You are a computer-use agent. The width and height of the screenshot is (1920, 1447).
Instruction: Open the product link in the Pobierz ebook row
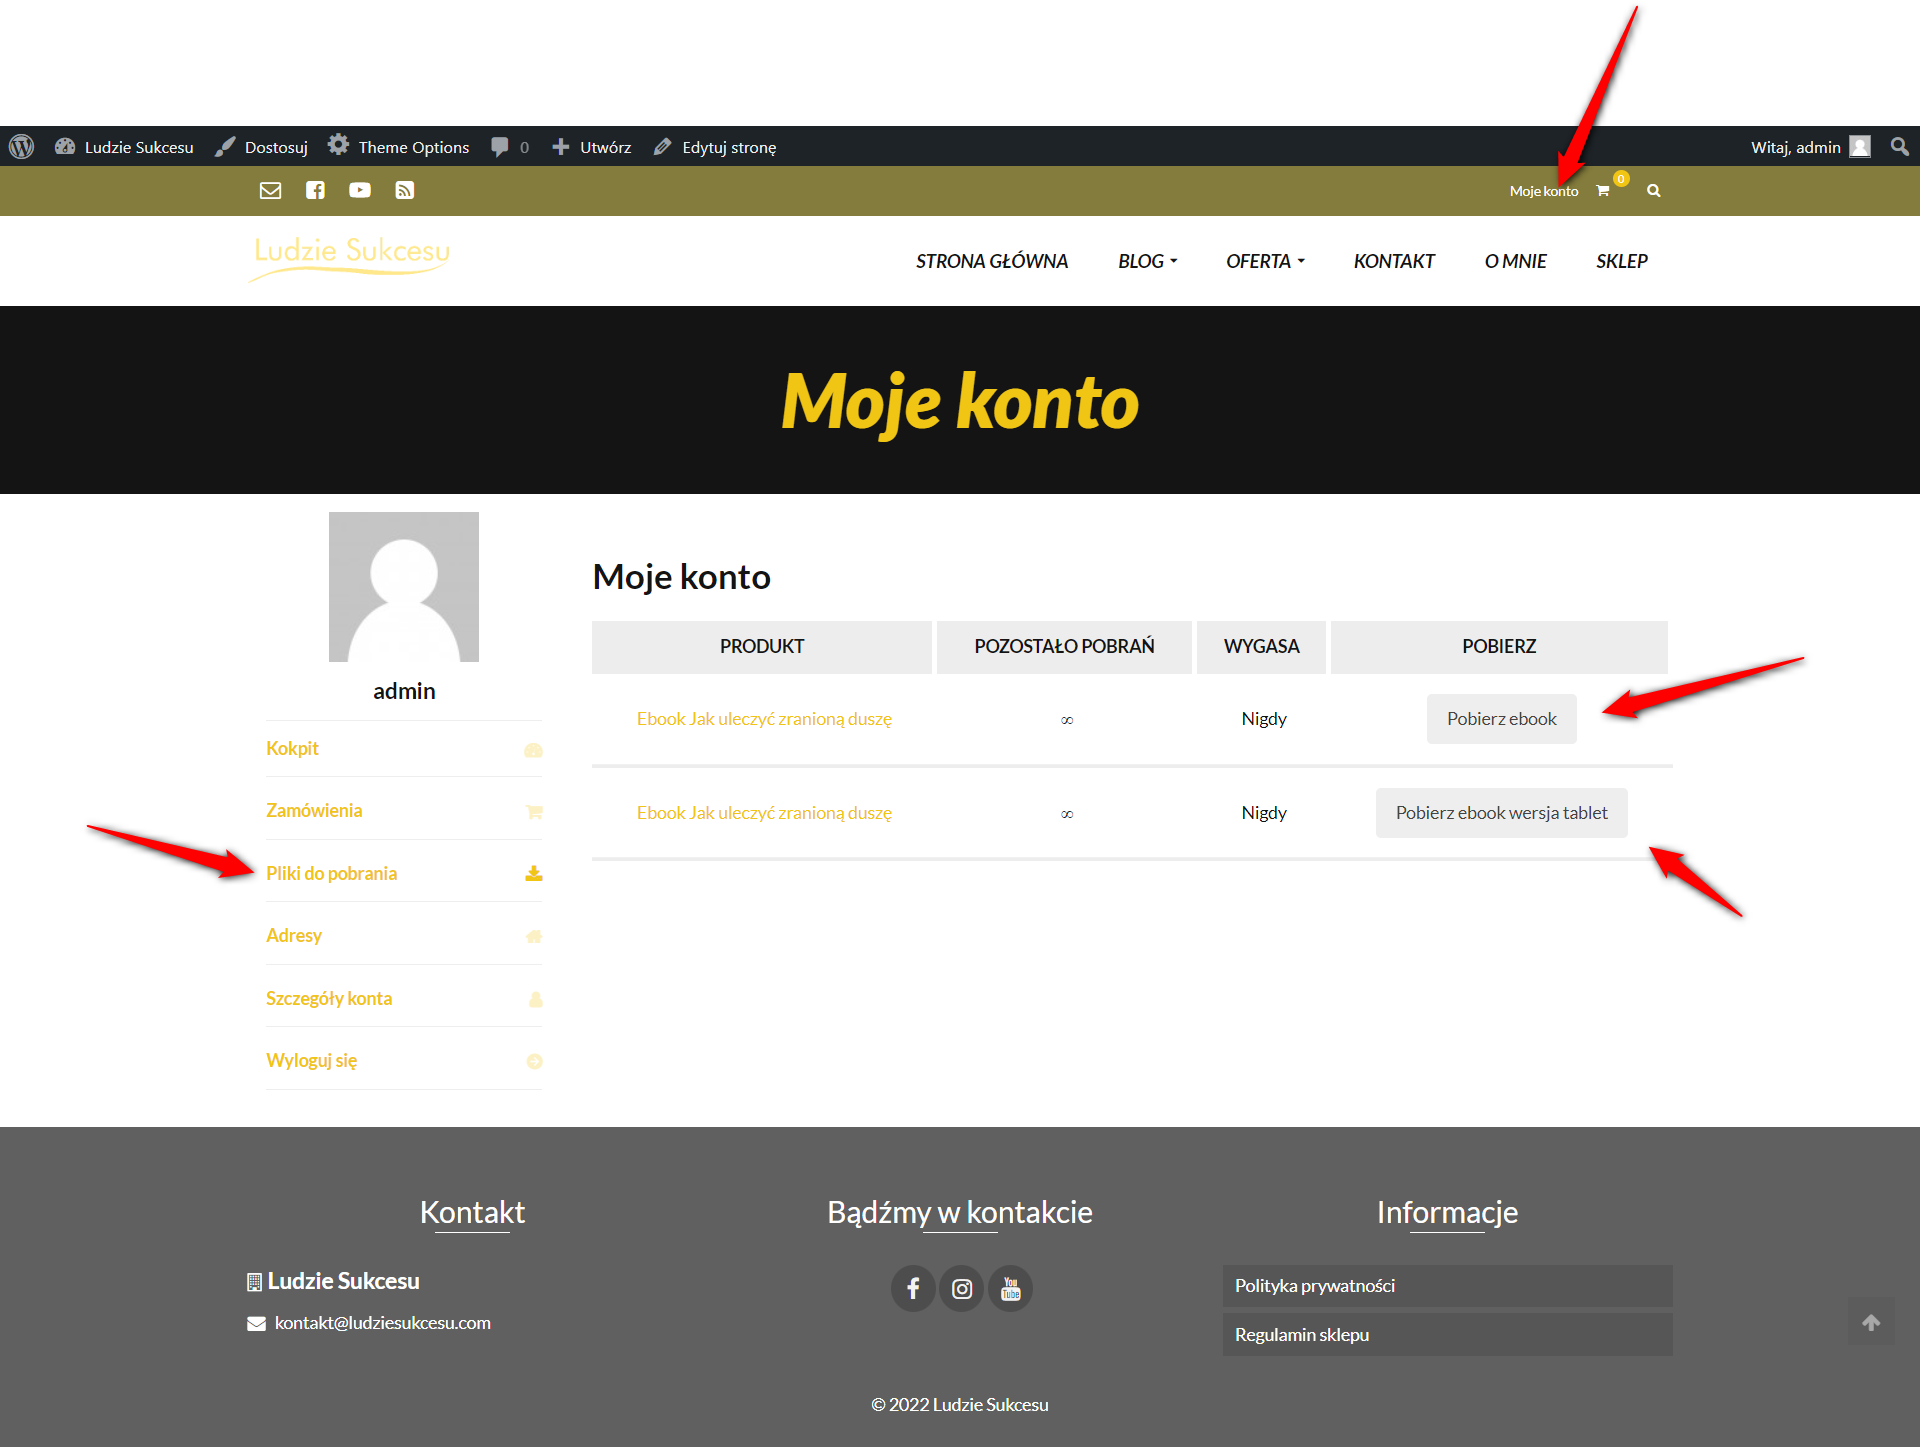764,719
